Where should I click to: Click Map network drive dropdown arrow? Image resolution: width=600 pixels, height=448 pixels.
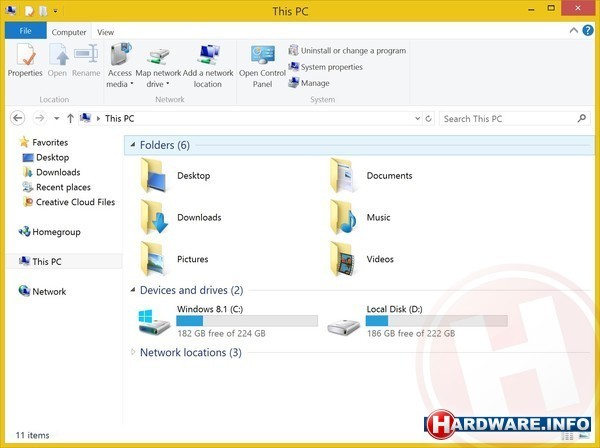(168, 84)
